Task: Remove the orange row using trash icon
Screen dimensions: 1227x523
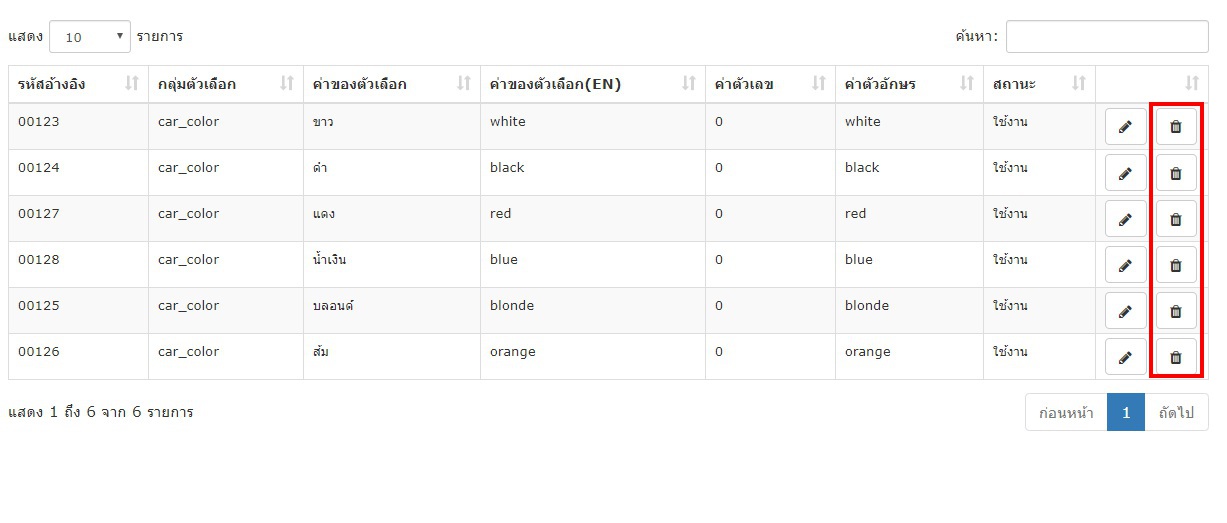Action: (1176, 357)
